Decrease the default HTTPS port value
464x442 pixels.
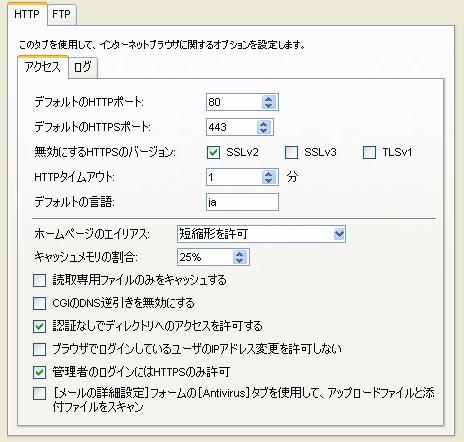click(264, 130)
